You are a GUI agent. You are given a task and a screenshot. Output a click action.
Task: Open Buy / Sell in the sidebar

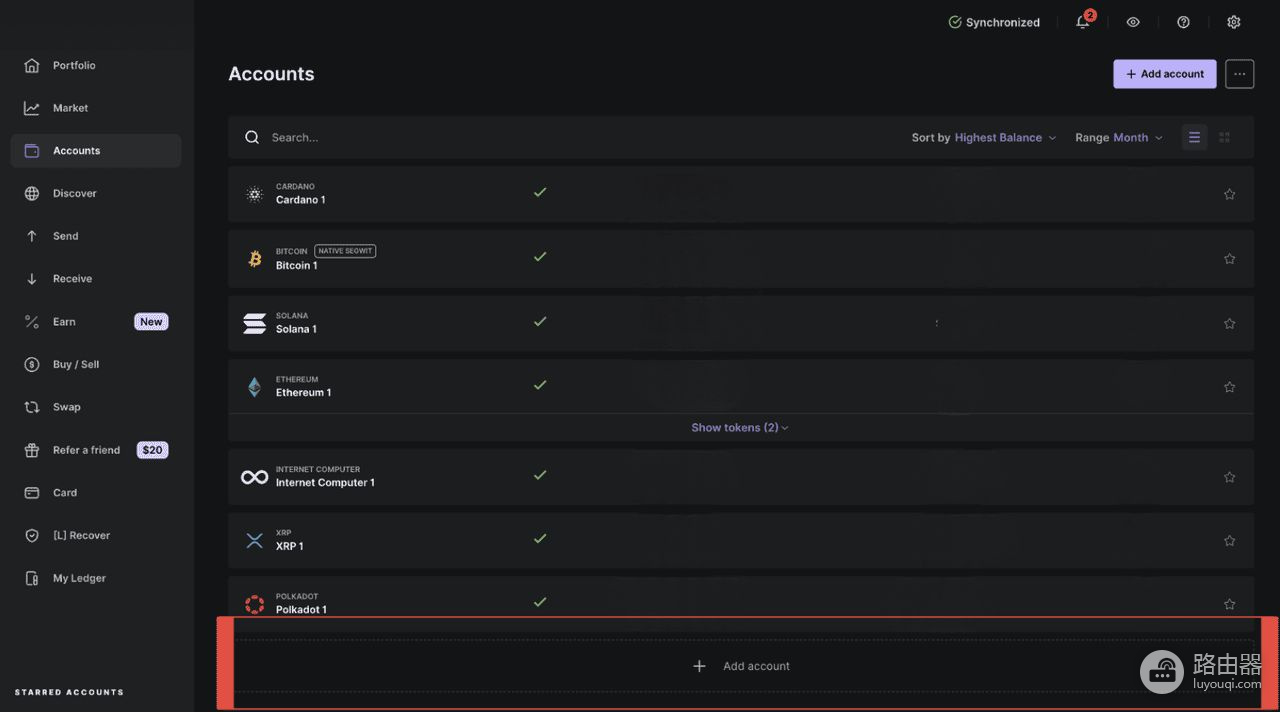[x=96, y=364]
